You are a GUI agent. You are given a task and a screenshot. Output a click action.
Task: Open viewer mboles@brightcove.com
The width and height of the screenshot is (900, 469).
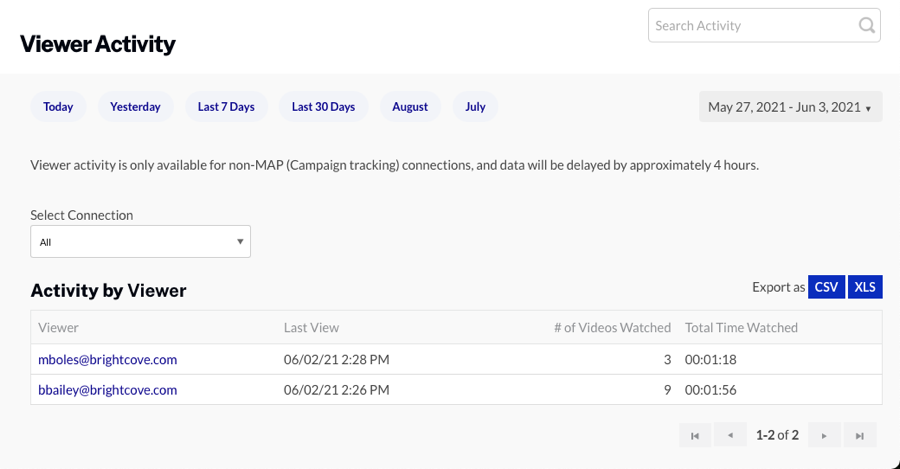pos(107,360)
